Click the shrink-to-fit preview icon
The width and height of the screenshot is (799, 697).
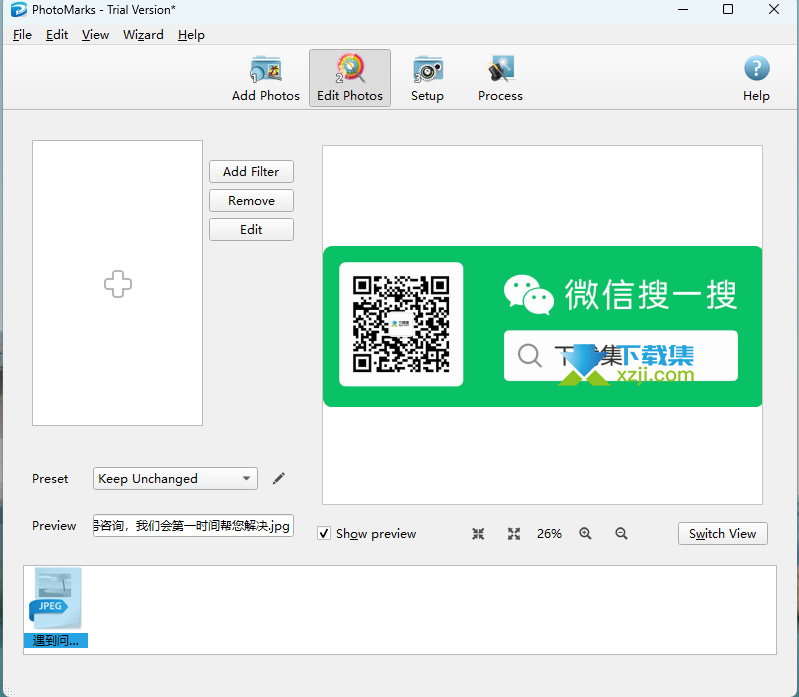point(478,533)
